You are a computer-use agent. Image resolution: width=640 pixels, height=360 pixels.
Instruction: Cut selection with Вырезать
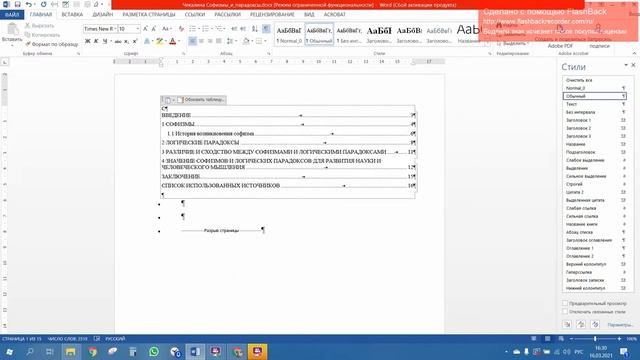[40, 26]
